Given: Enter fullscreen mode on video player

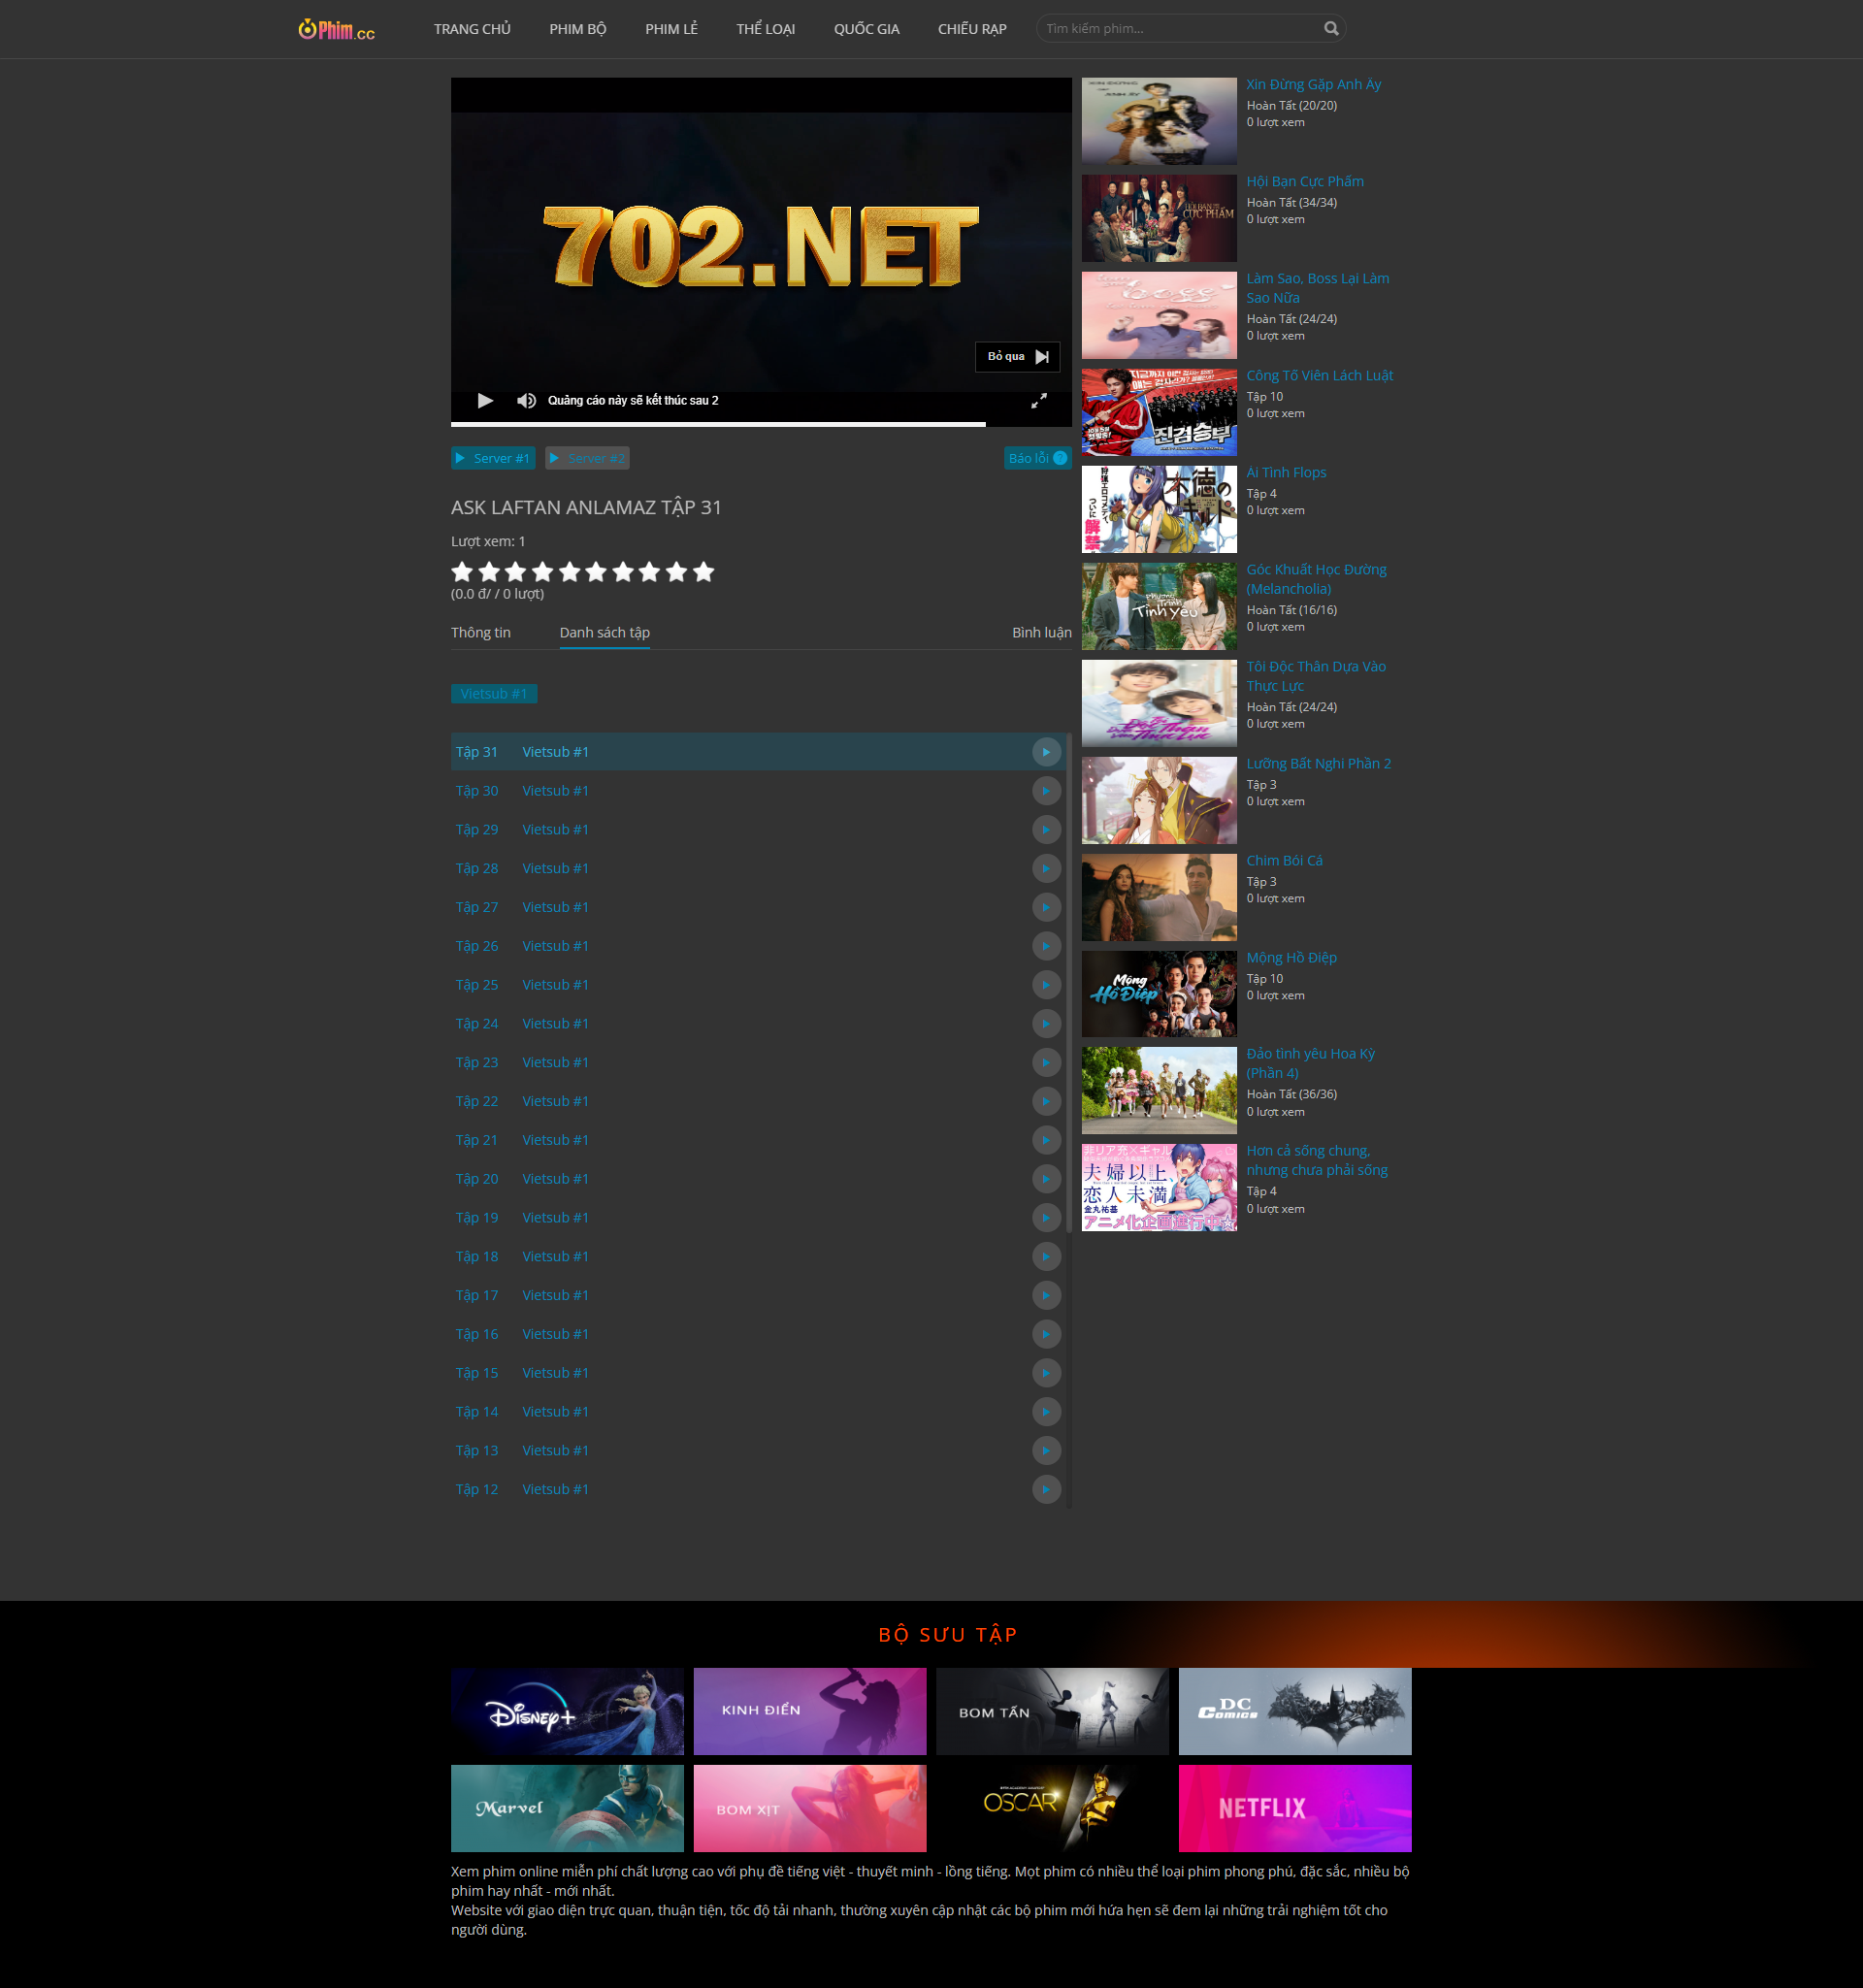Looking at the screenshot, I should [1039, 400].
